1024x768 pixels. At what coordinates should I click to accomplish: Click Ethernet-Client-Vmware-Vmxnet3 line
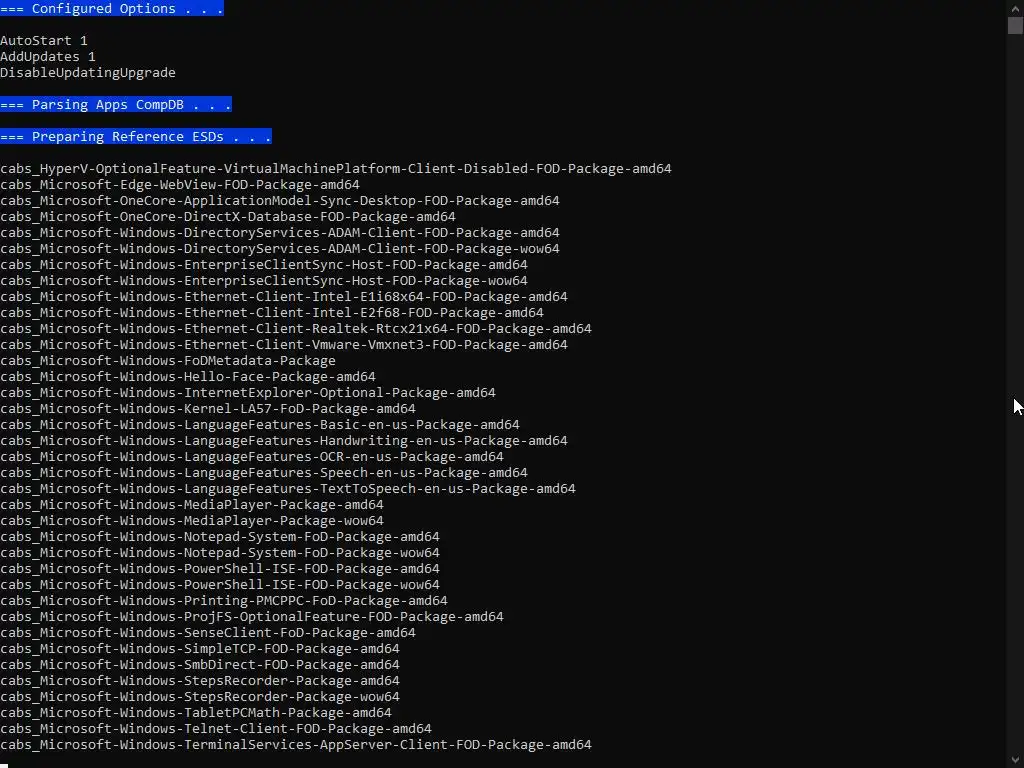284,345
